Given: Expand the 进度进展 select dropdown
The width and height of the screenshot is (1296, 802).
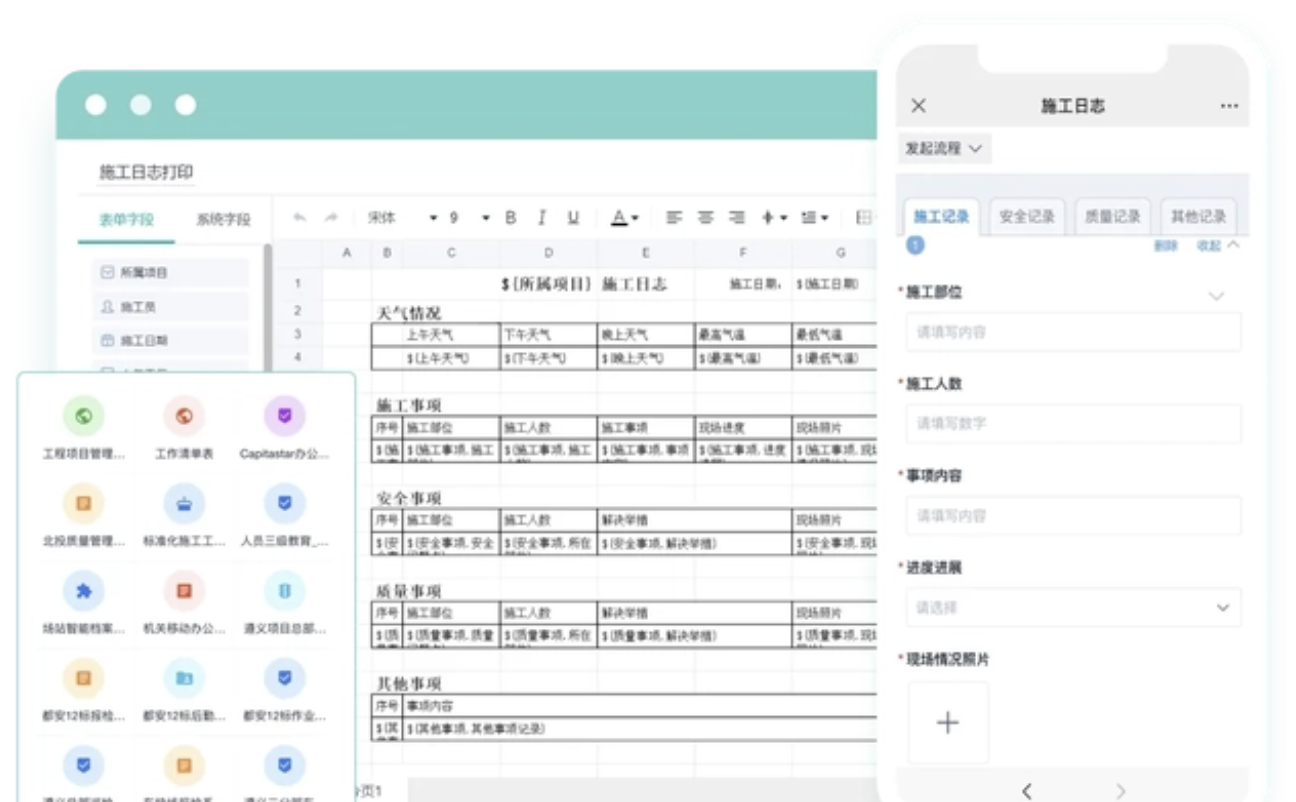Looking at the screenshot, I should click(1222, 608).
